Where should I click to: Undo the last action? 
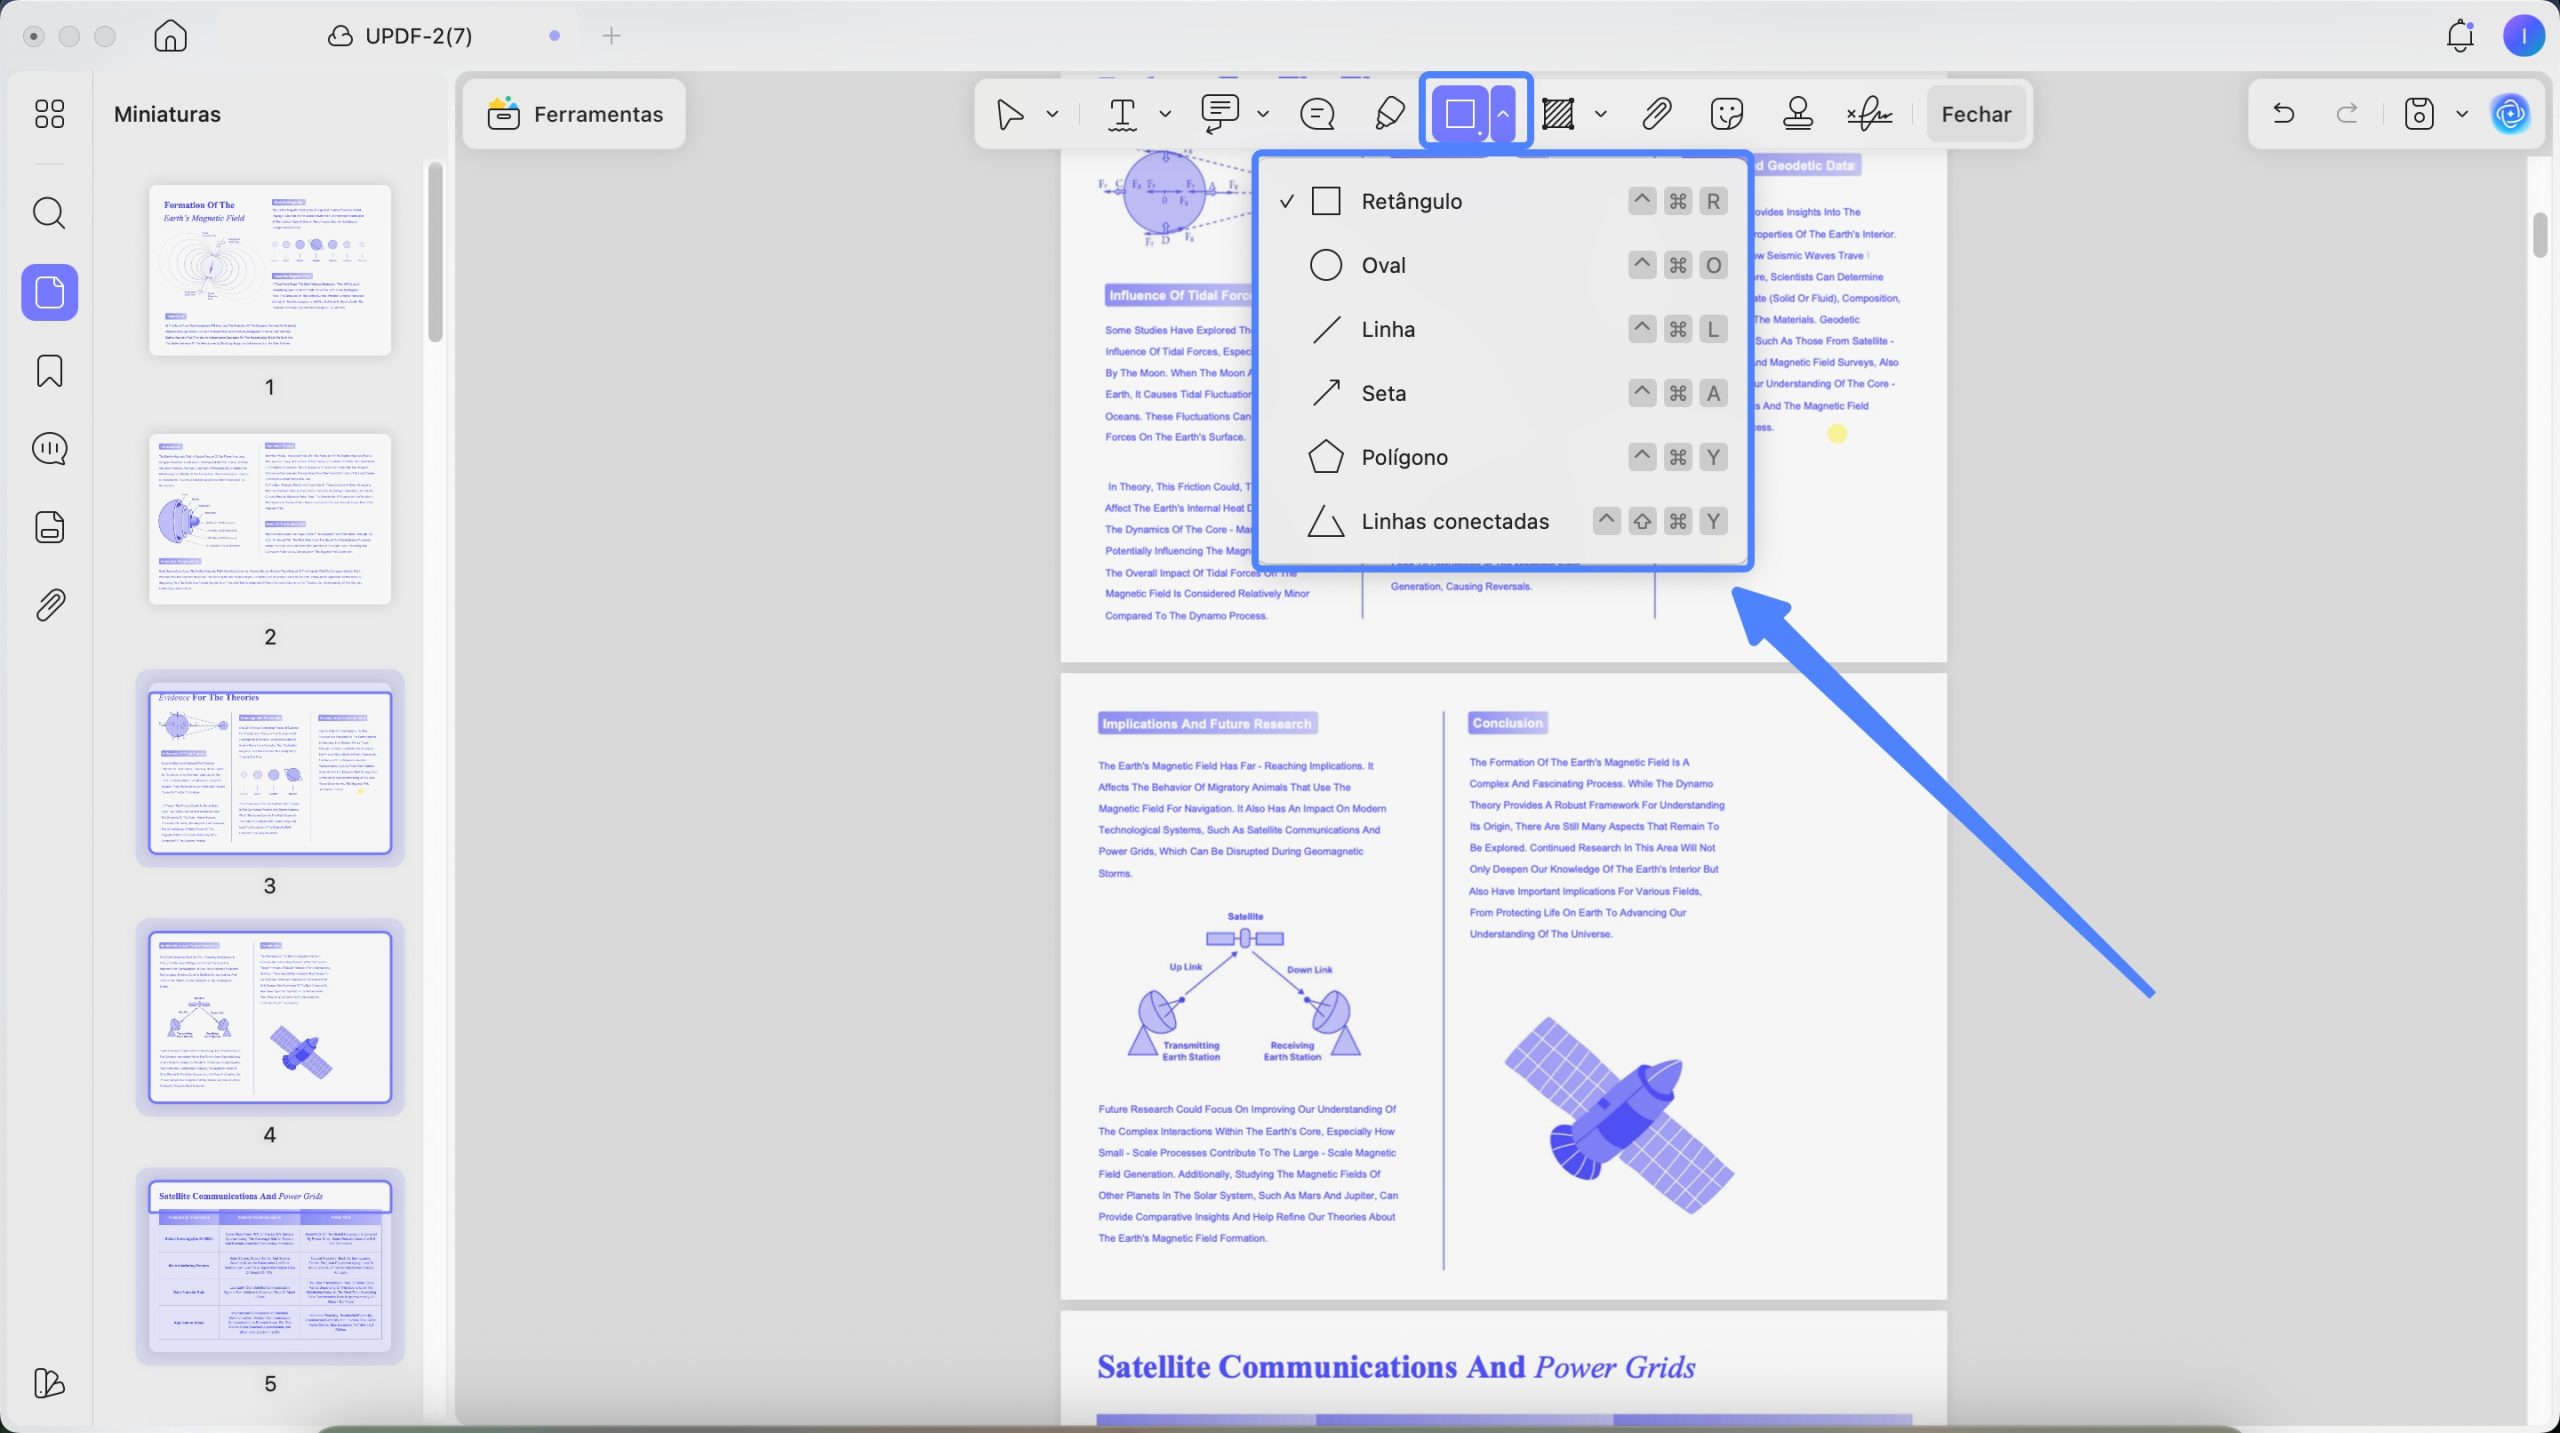pyautogui.click(x=2283, y=113)
